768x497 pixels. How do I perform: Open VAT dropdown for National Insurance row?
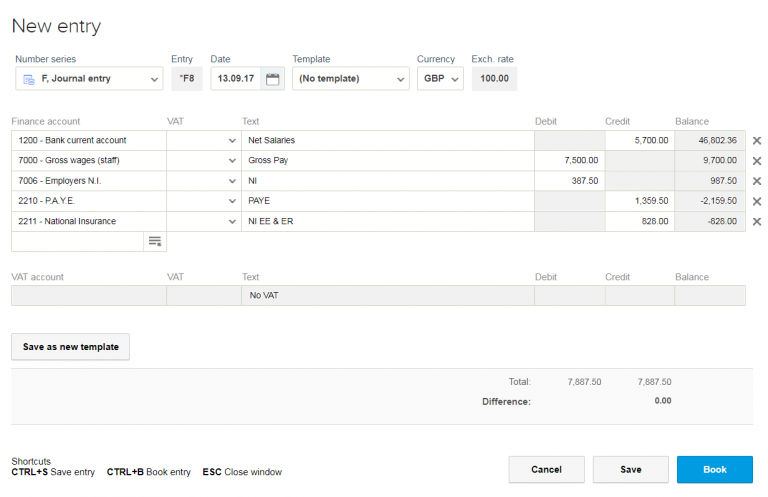coord(232,222)
